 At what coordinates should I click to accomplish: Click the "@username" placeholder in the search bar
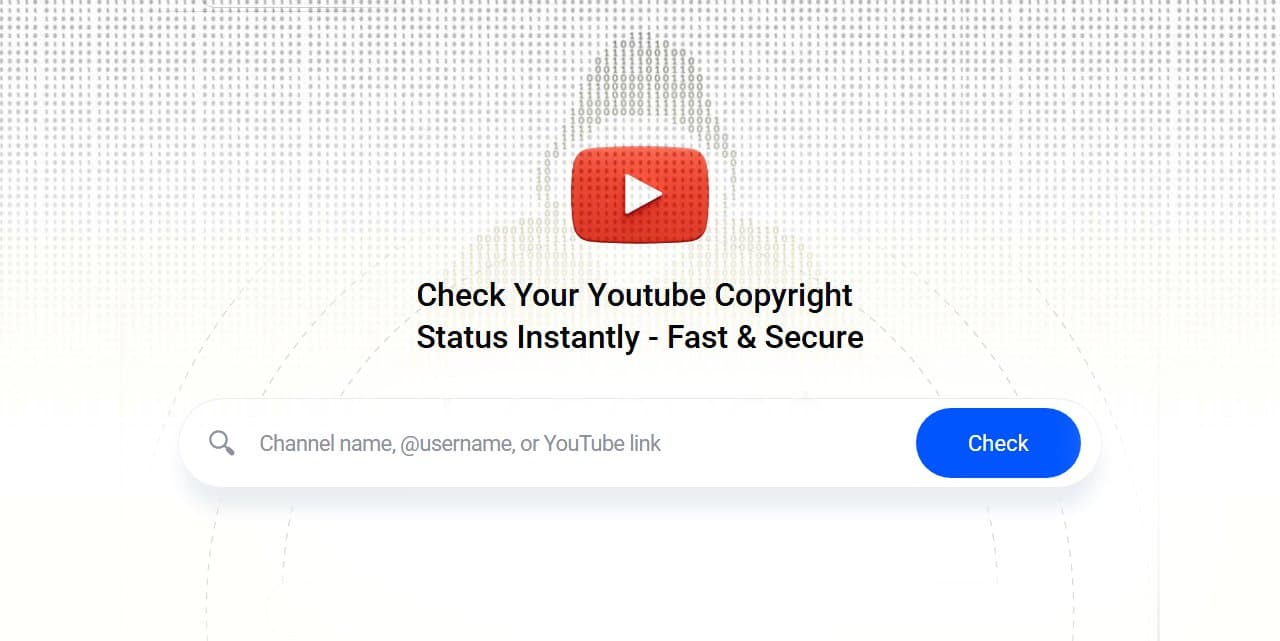click(x=456, y=443)
